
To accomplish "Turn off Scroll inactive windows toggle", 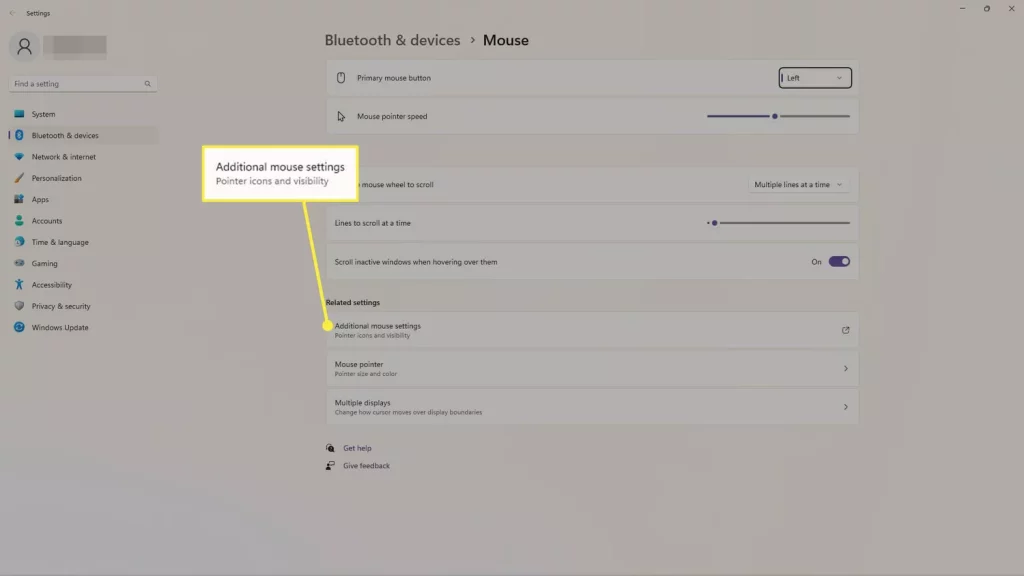I will tap(839, 262).
